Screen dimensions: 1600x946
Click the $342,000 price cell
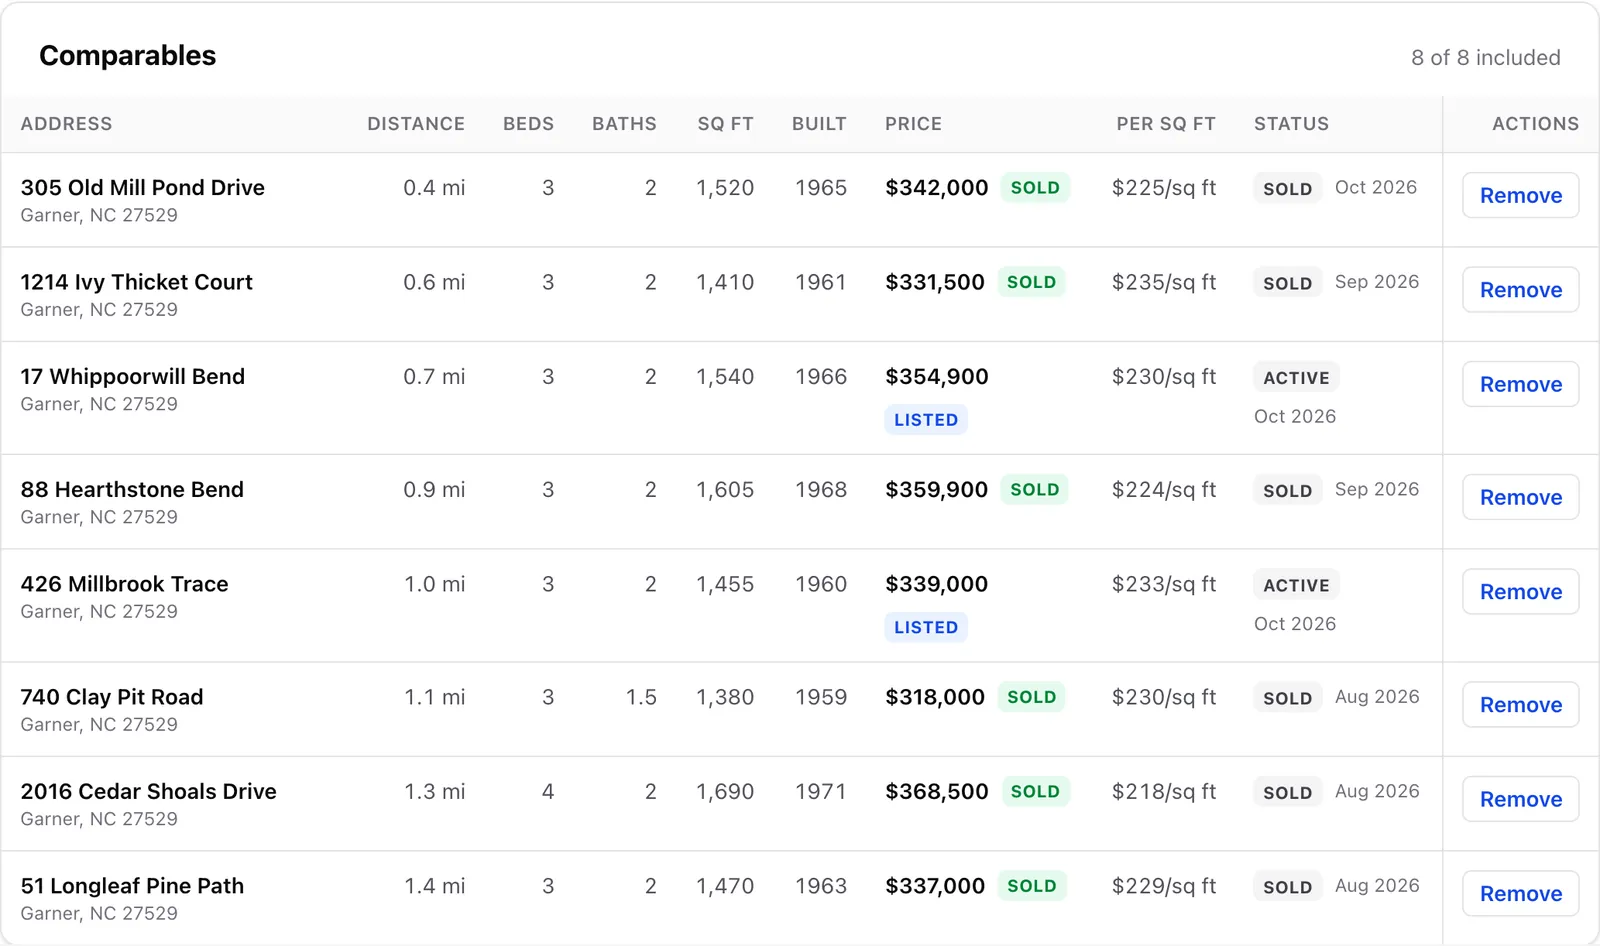click(936, 187)
